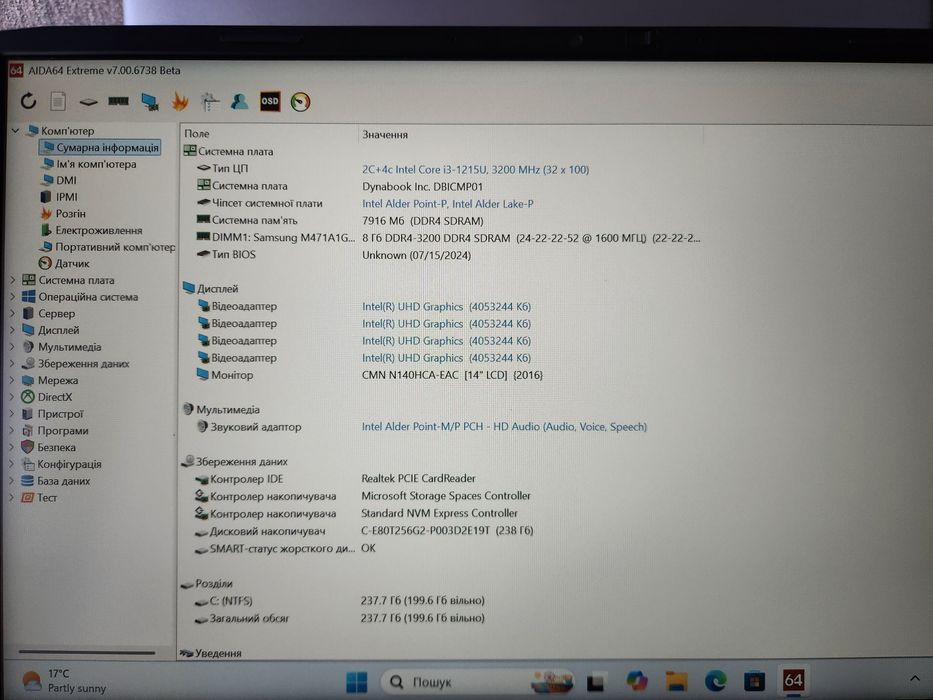Open the OSD panel toolbar icon

tap(270, 101)
